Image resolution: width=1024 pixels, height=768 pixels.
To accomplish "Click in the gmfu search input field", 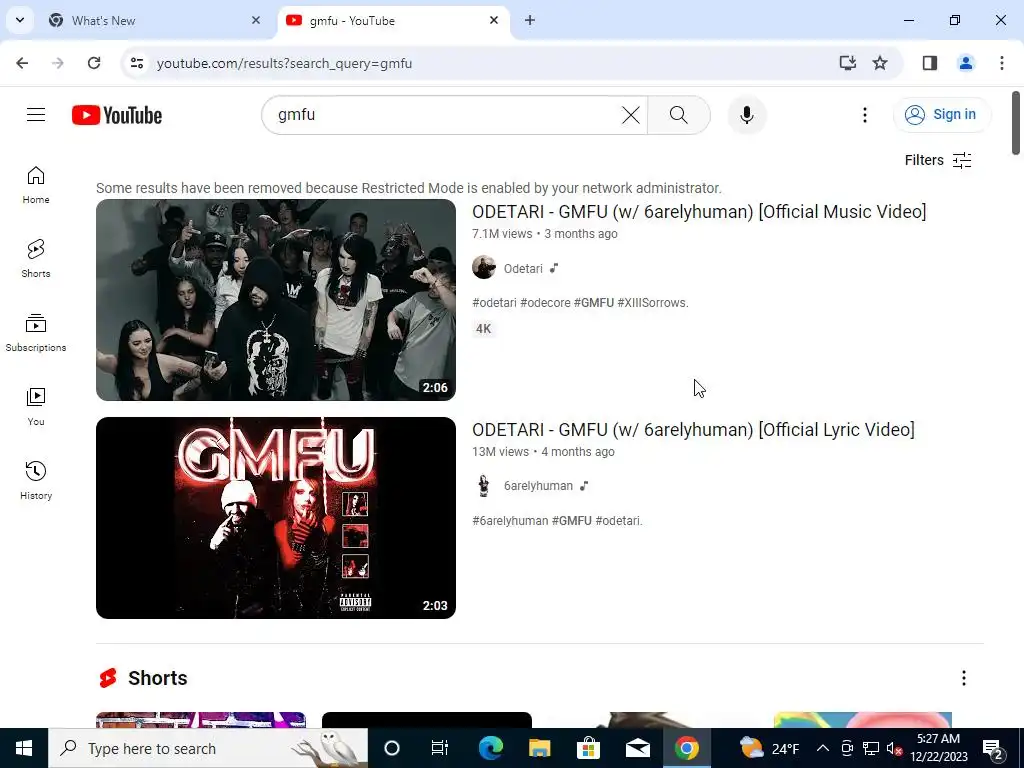I will click(x=447, y=115).
